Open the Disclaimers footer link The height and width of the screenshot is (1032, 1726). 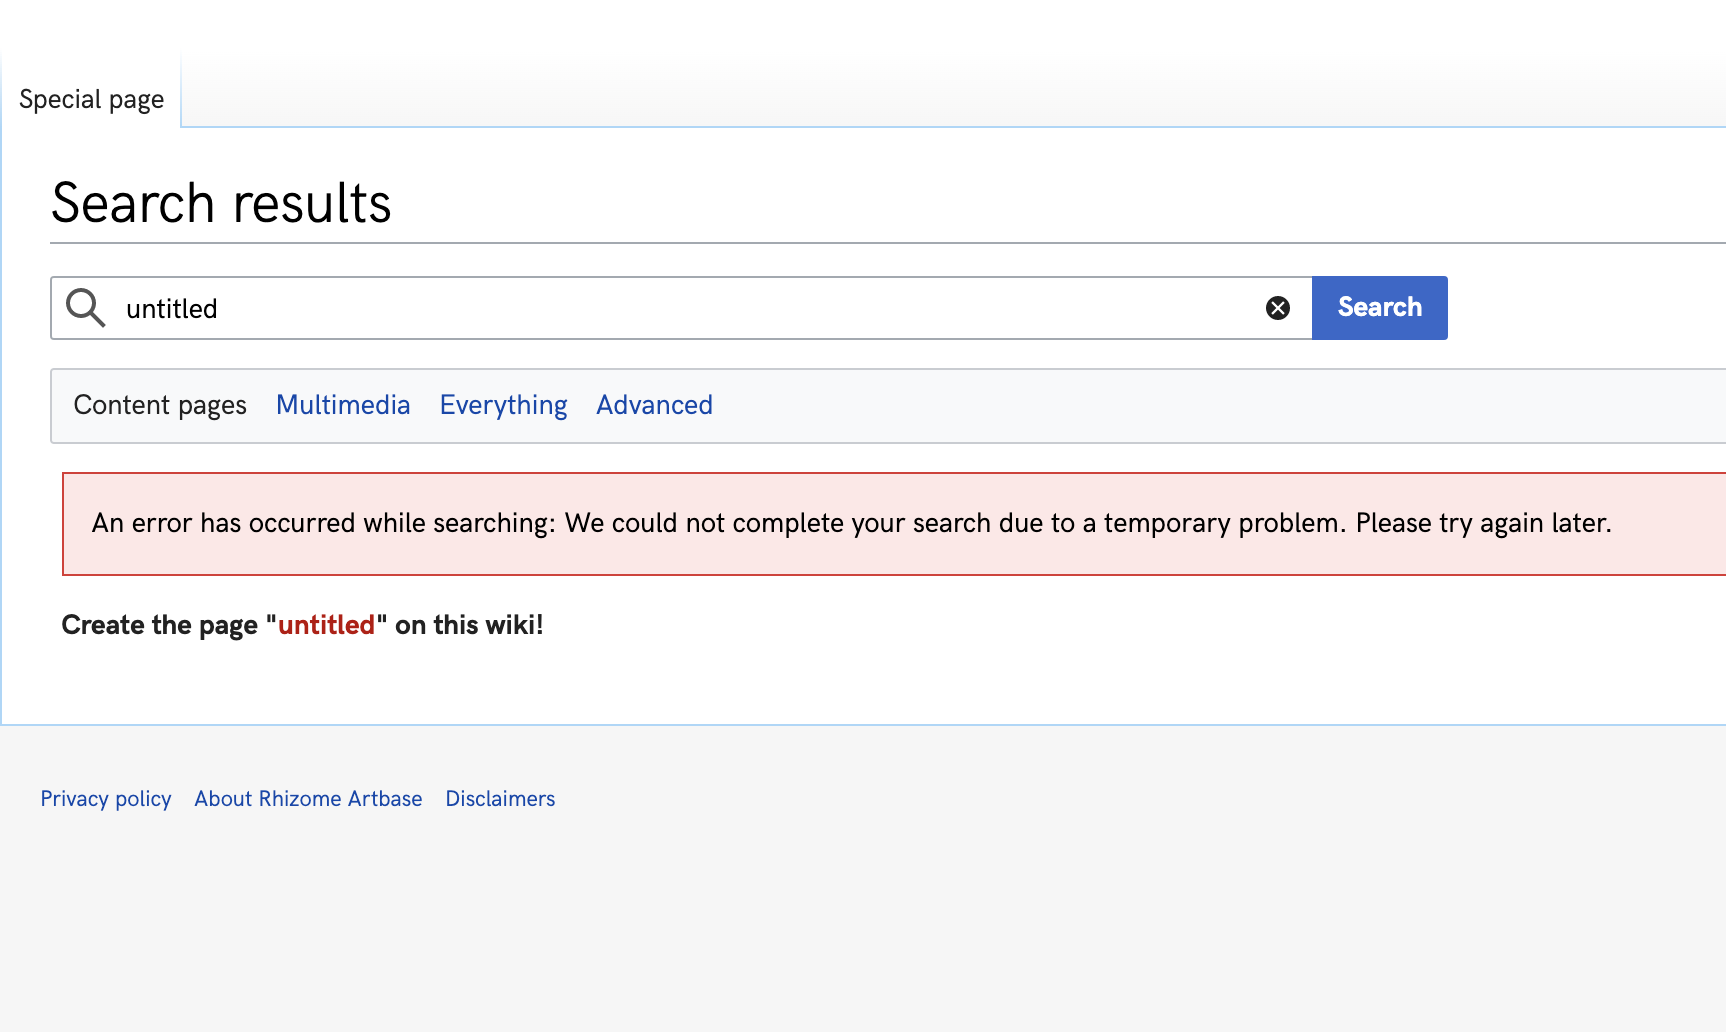click(x=500, y=799)
